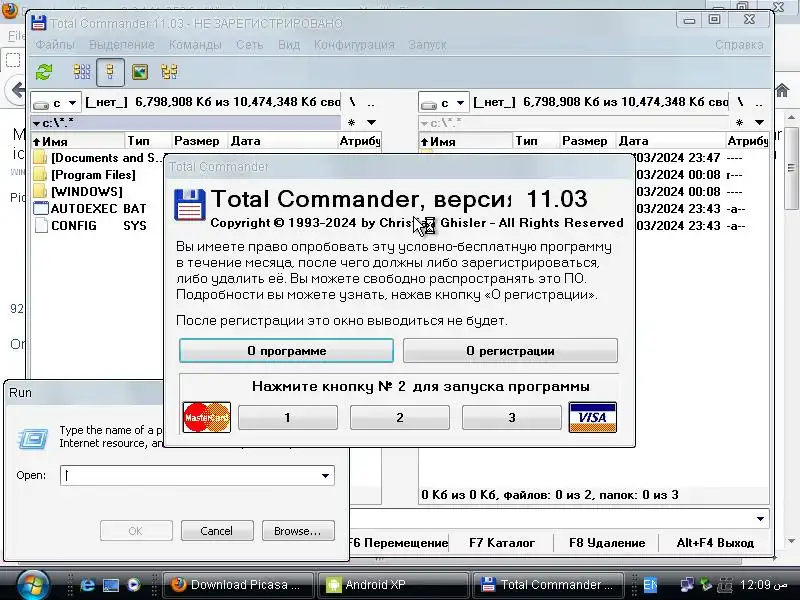
Task: Click Browse in the Run dialog
Action: 298,531
